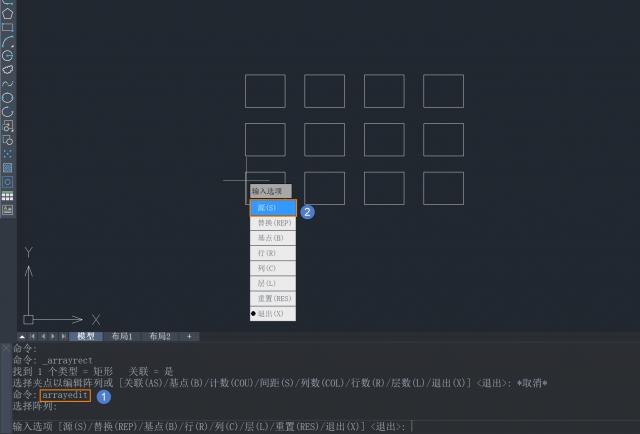The image size is (640, 434).
Task: Select the Multiline Text tool
Action: point(7,210)
